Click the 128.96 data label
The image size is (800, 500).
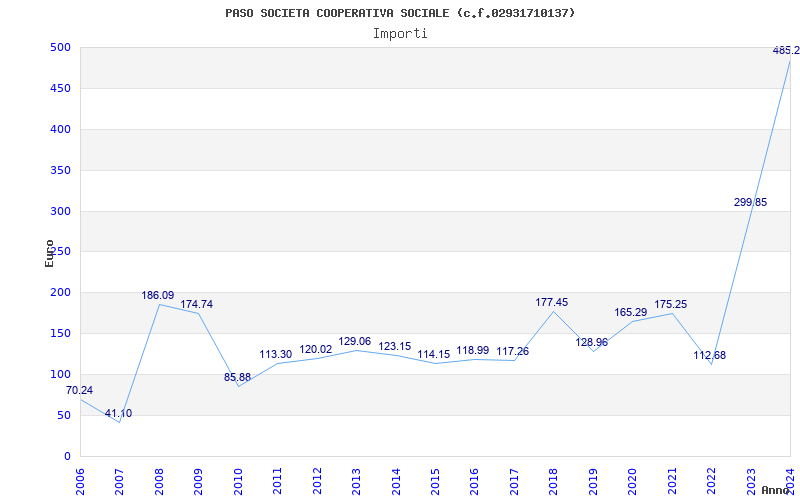592,342
